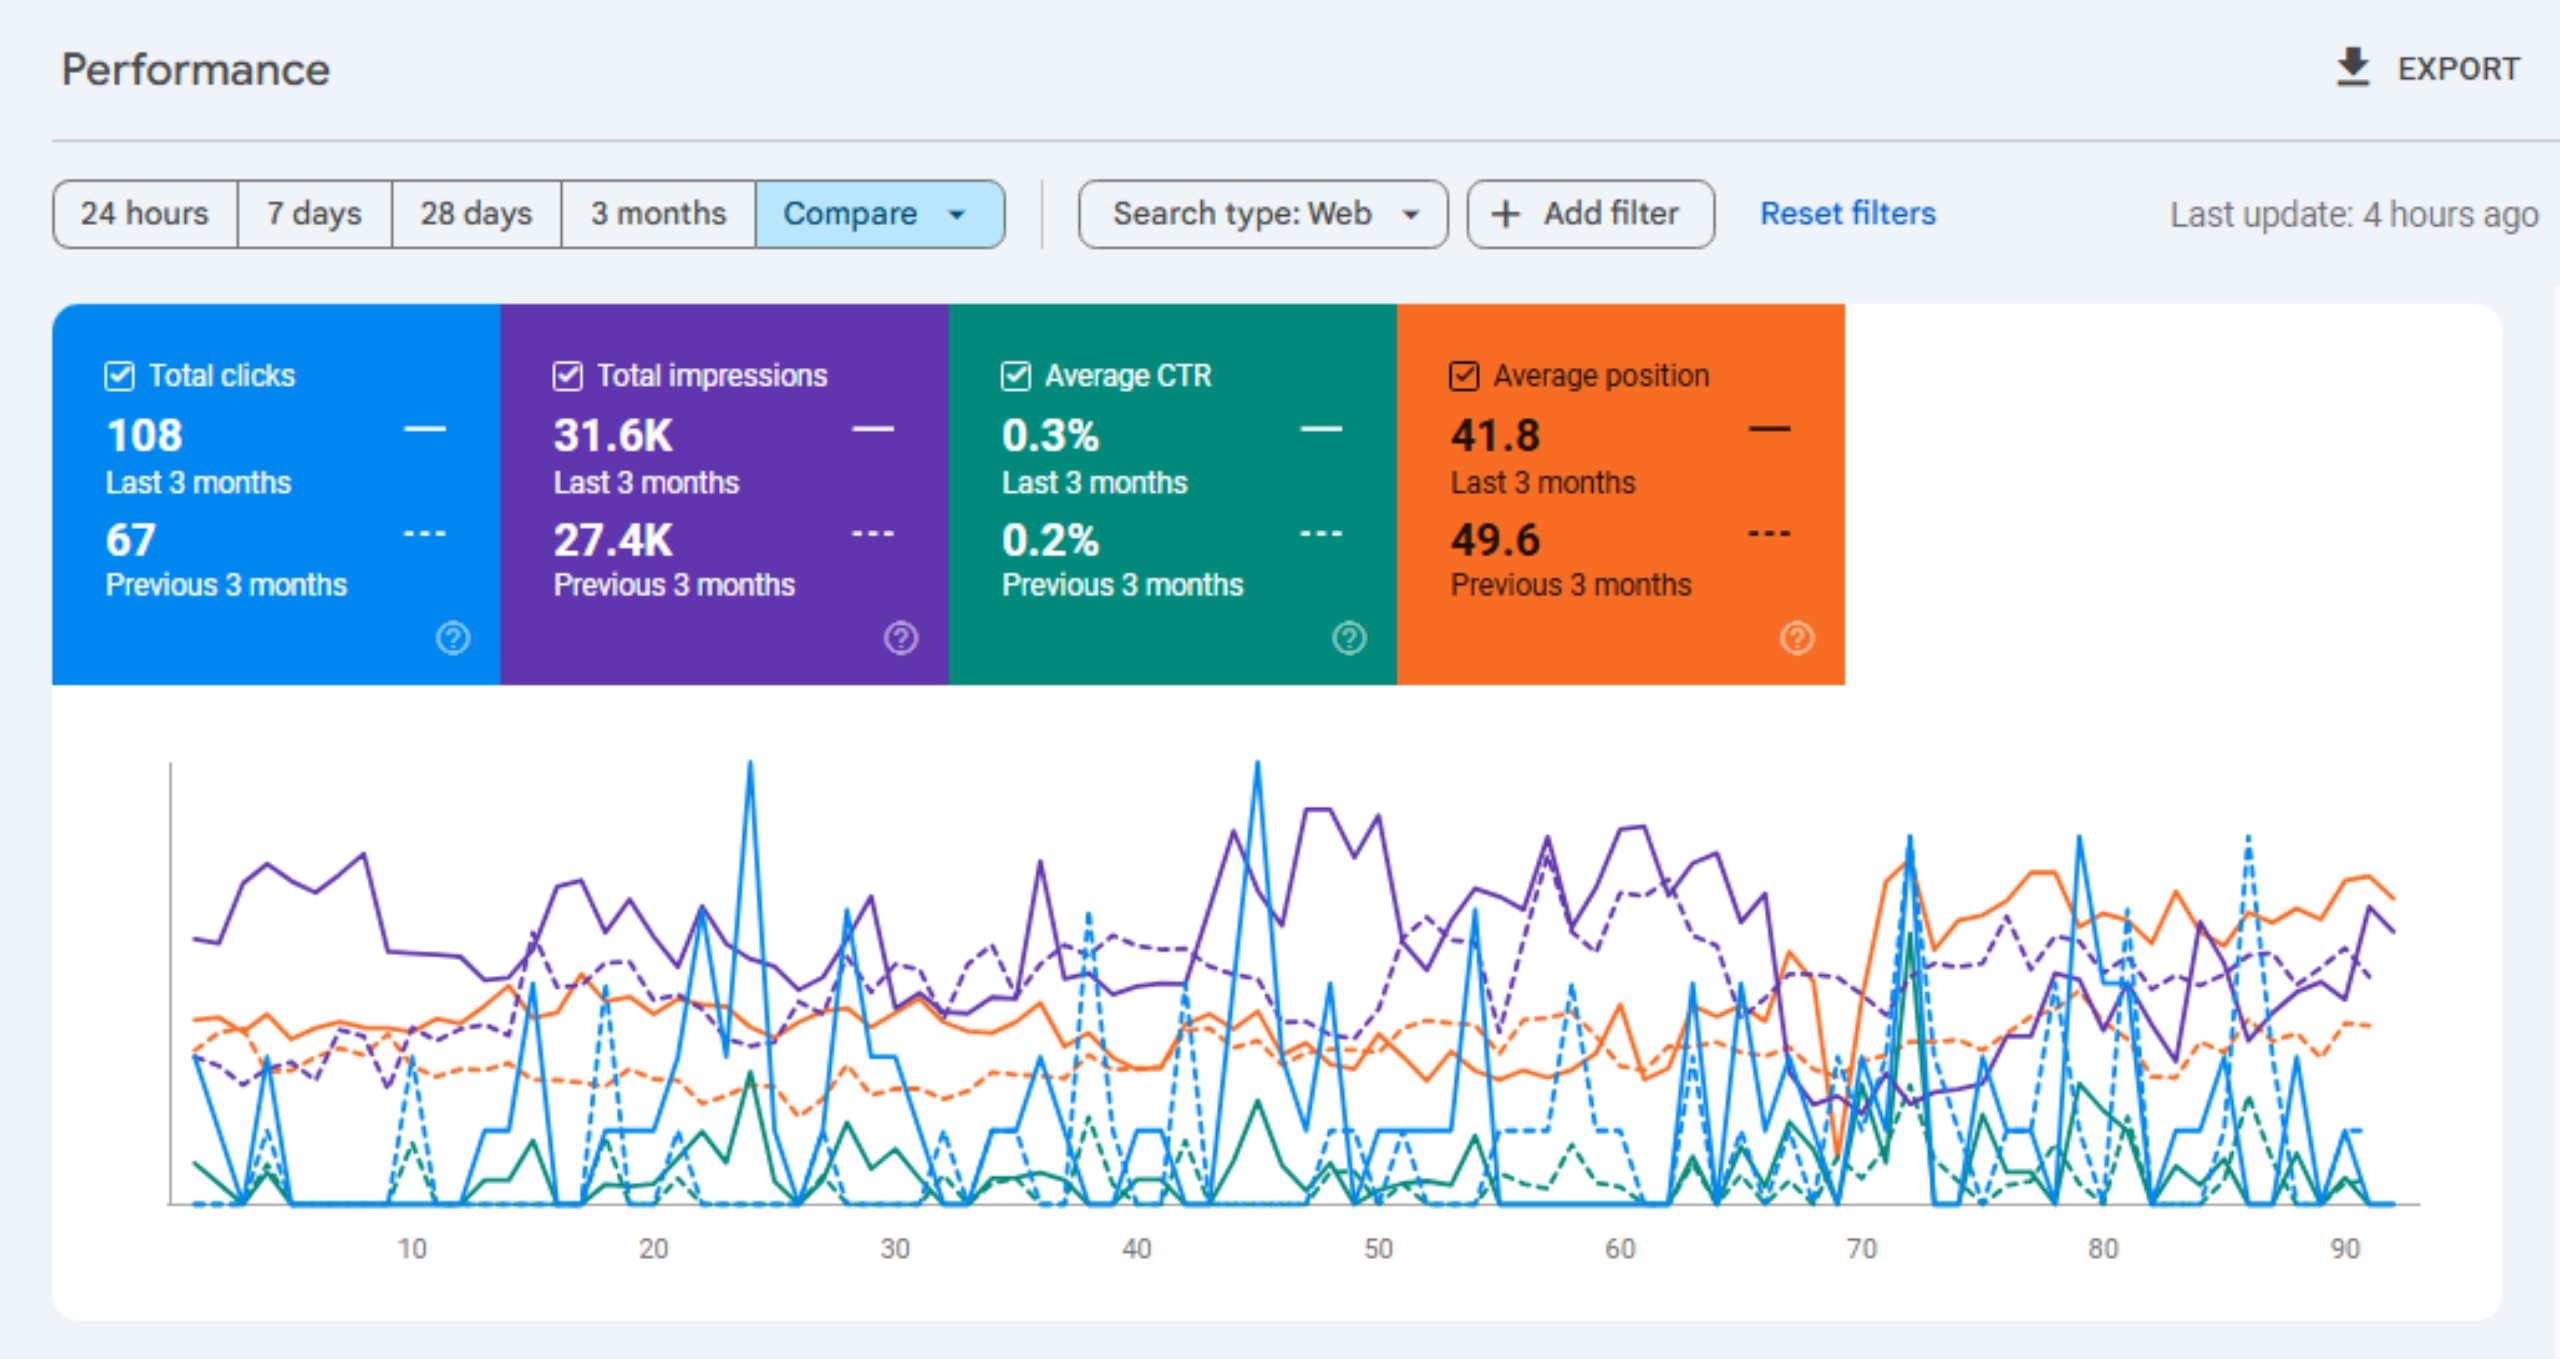
Task: Click solid line legend in Total clicks card
Action: tap(424, 429)
